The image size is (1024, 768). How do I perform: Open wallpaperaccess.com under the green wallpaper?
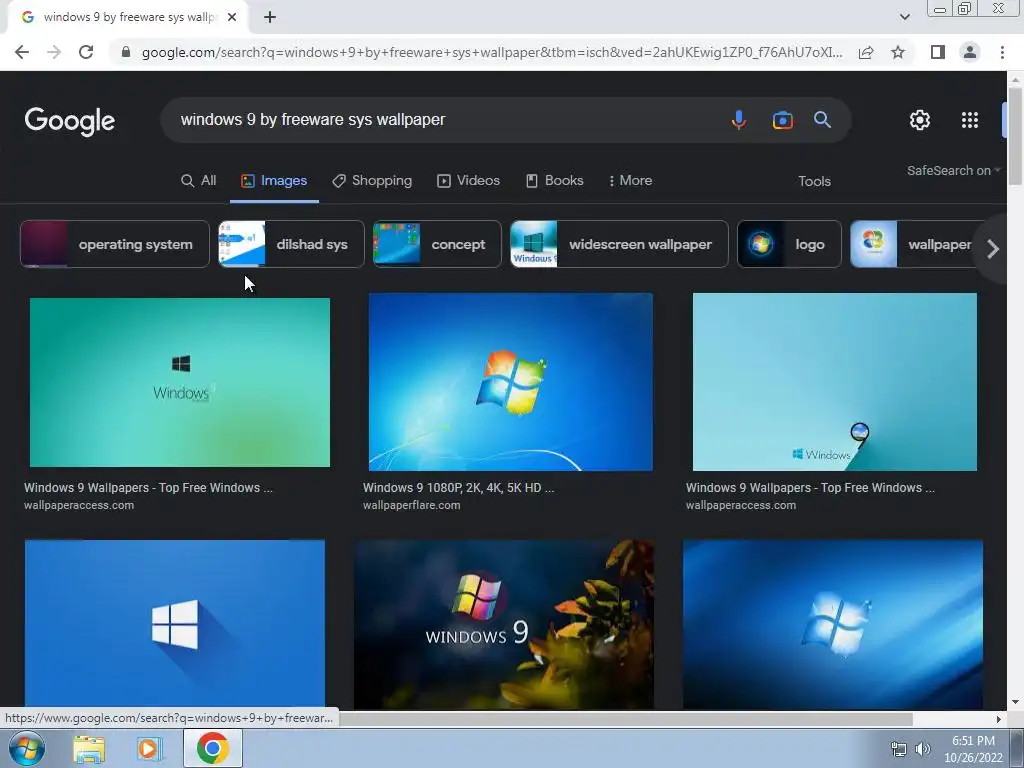(x=79, y=505)
